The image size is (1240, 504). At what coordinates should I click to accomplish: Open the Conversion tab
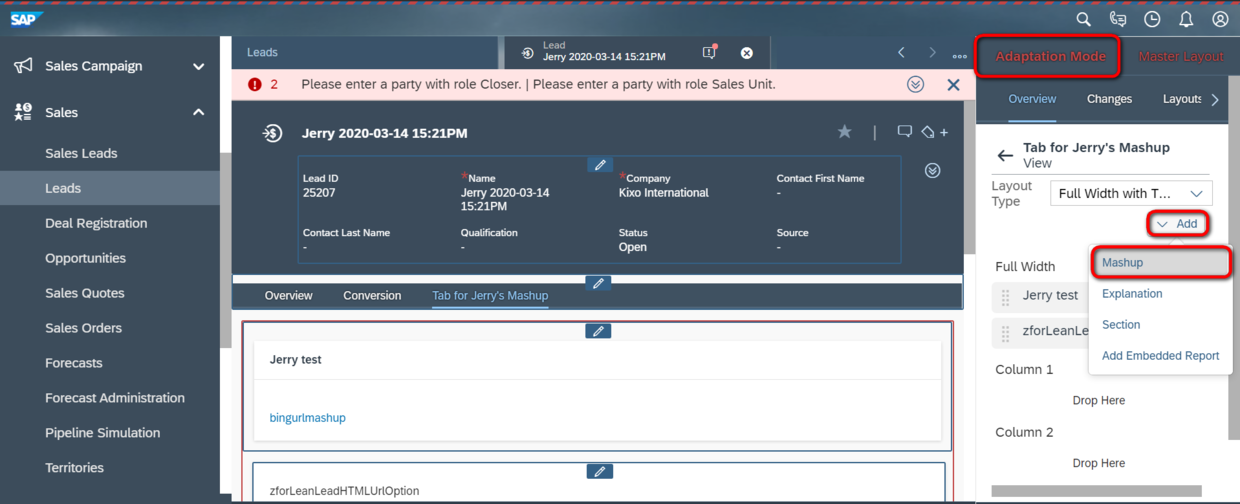point(372,296)
